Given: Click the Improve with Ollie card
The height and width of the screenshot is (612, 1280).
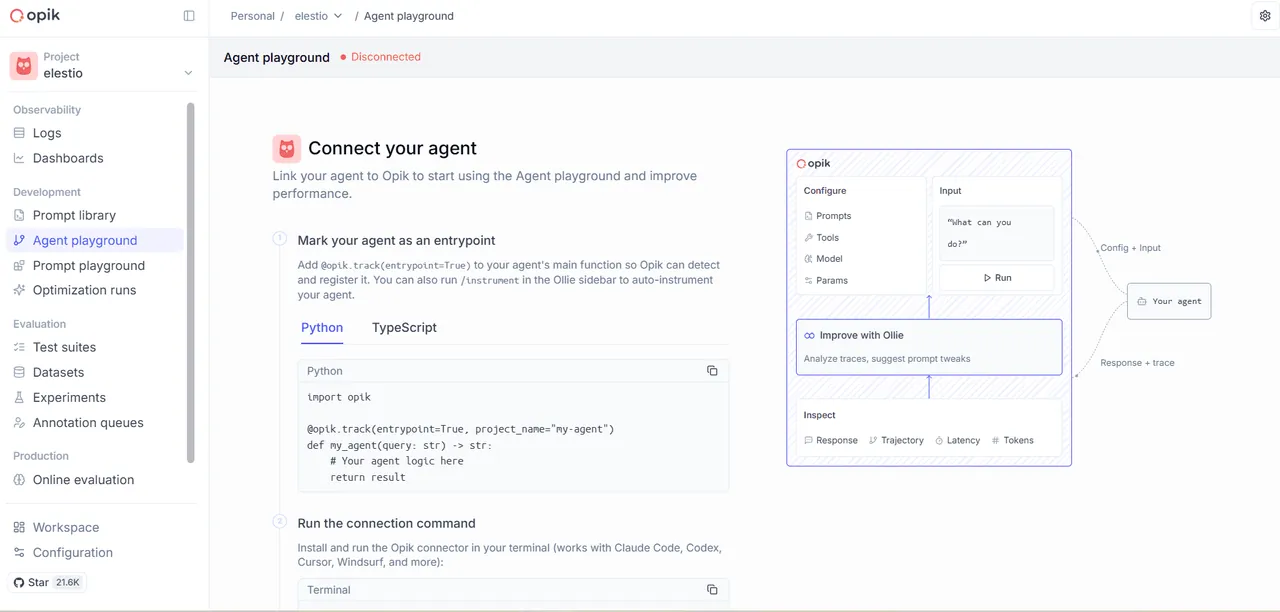Looking at the screenshot, I should pos(929,347).
